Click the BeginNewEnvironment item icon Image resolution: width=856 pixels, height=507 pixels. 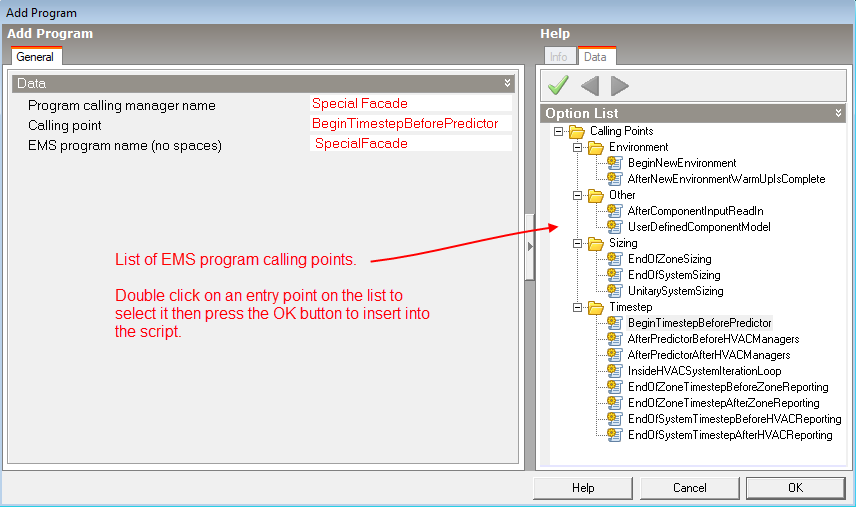[x=615, y=163]
